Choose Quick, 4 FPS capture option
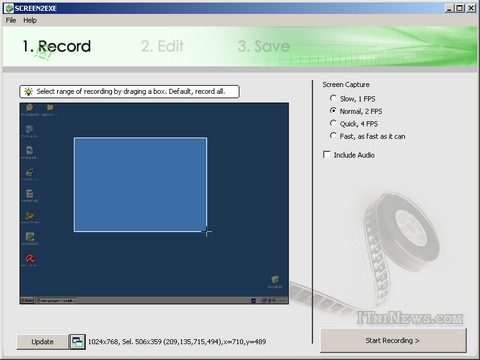480x360 pixels. [354, 124]
